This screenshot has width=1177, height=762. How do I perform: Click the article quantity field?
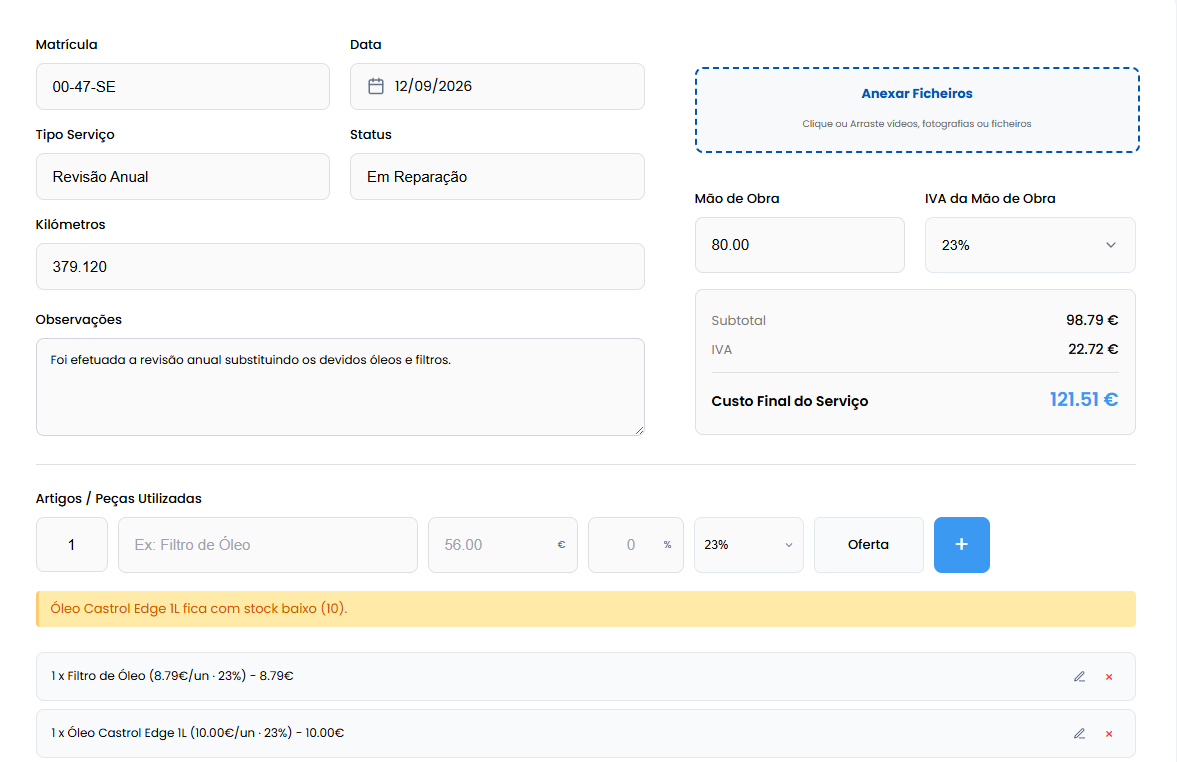[x=71, y=545]
